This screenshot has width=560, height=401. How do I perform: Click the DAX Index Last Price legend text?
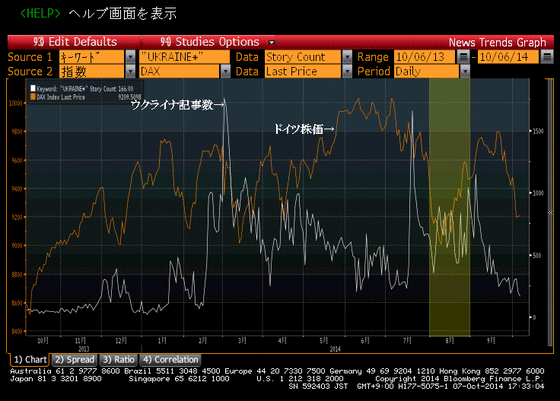61,97
